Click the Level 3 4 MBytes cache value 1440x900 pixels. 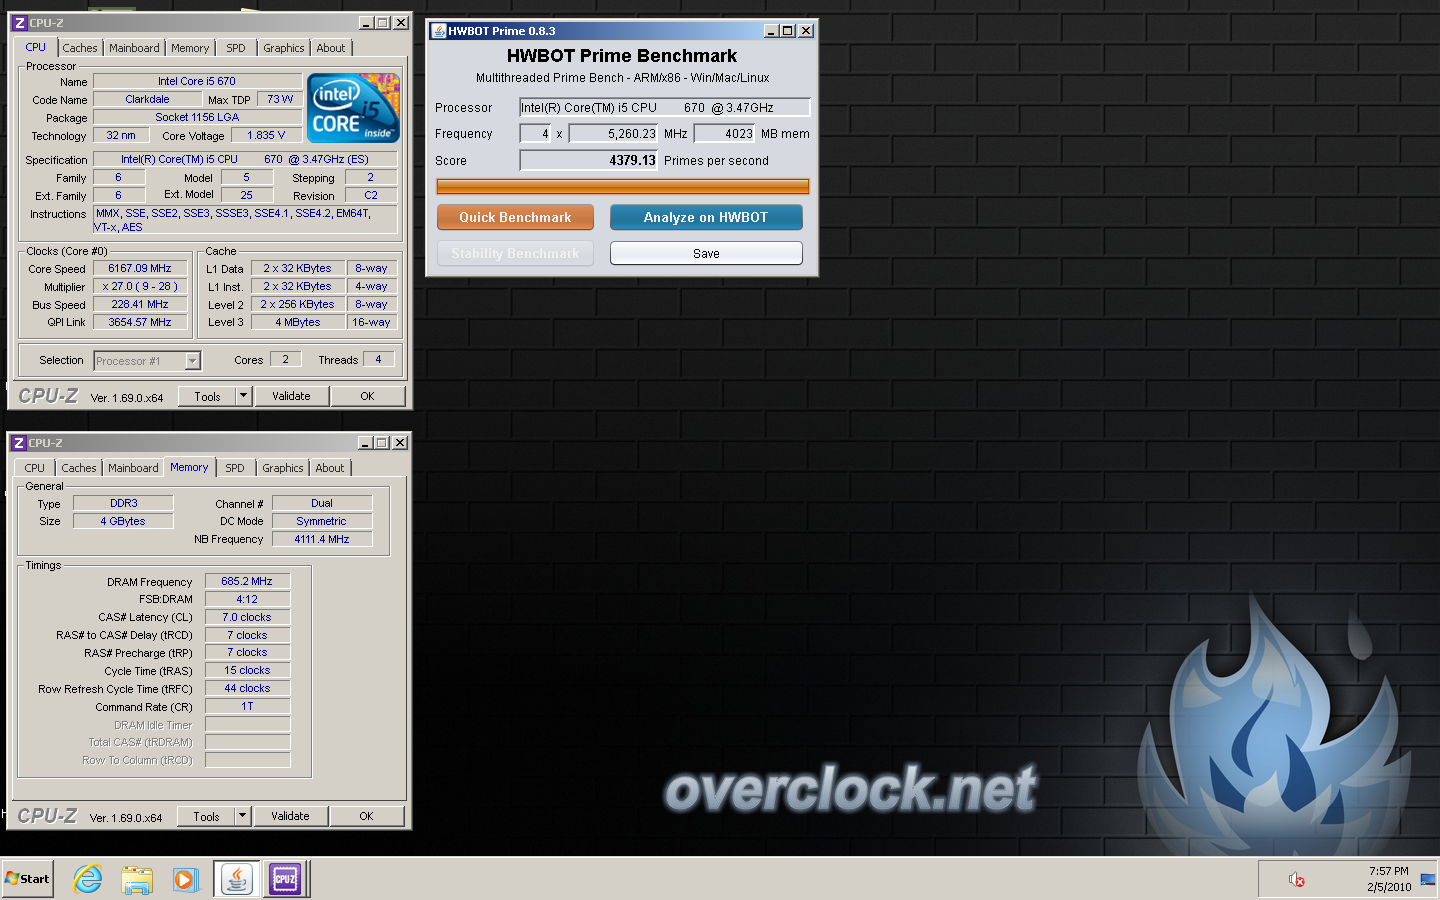(298, 322)
